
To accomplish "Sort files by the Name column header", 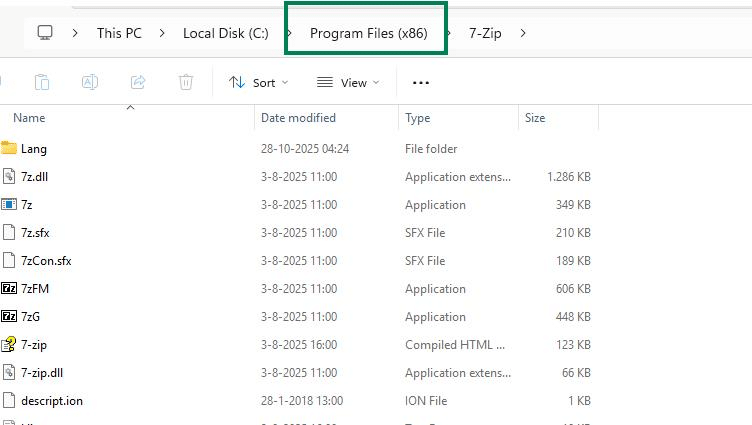I will tap(30, 118).
